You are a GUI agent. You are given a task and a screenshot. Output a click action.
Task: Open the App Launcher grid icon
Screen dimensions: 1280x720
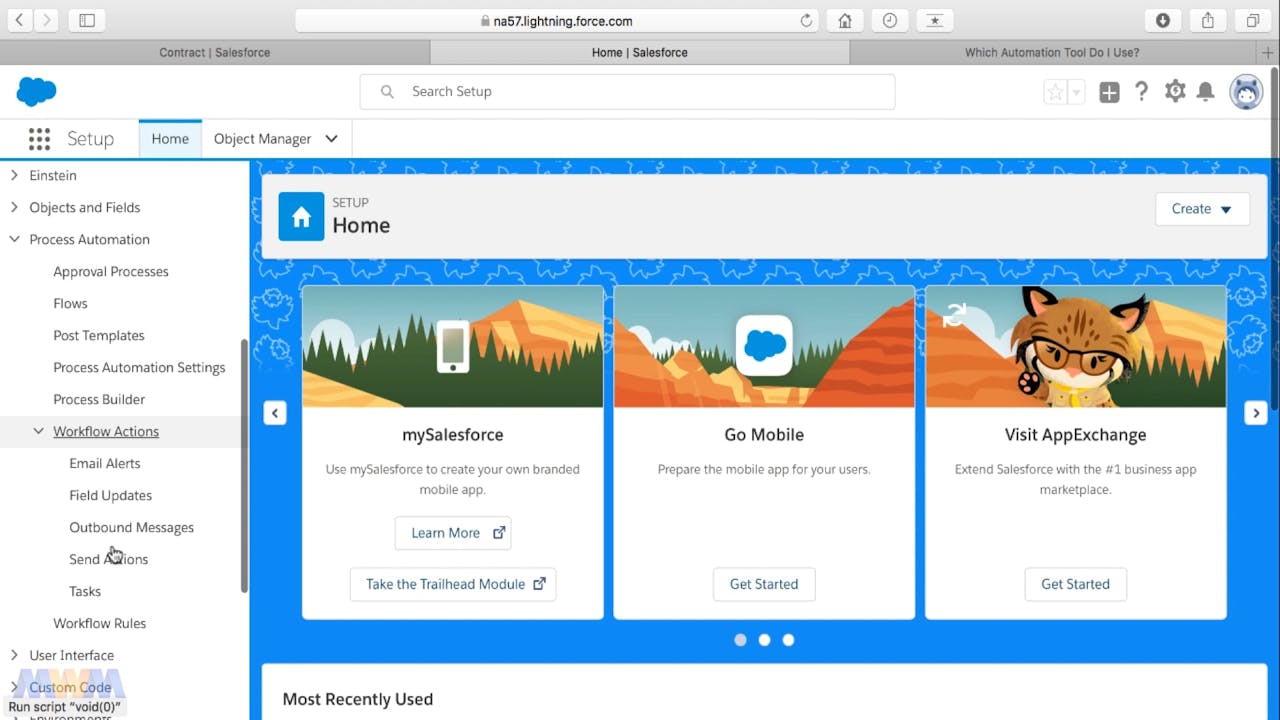[39, 139]
